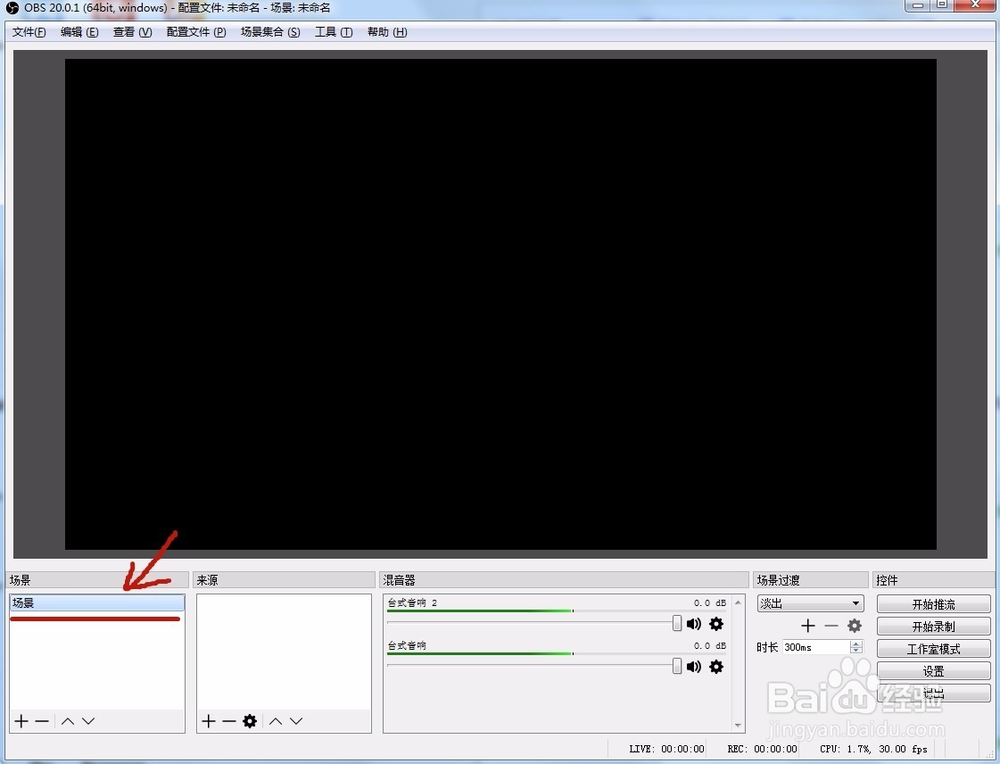This screenshot has height=764, width=1000.
Task: Click the OBS logo in title bar
Action: (x=12, y=8)
